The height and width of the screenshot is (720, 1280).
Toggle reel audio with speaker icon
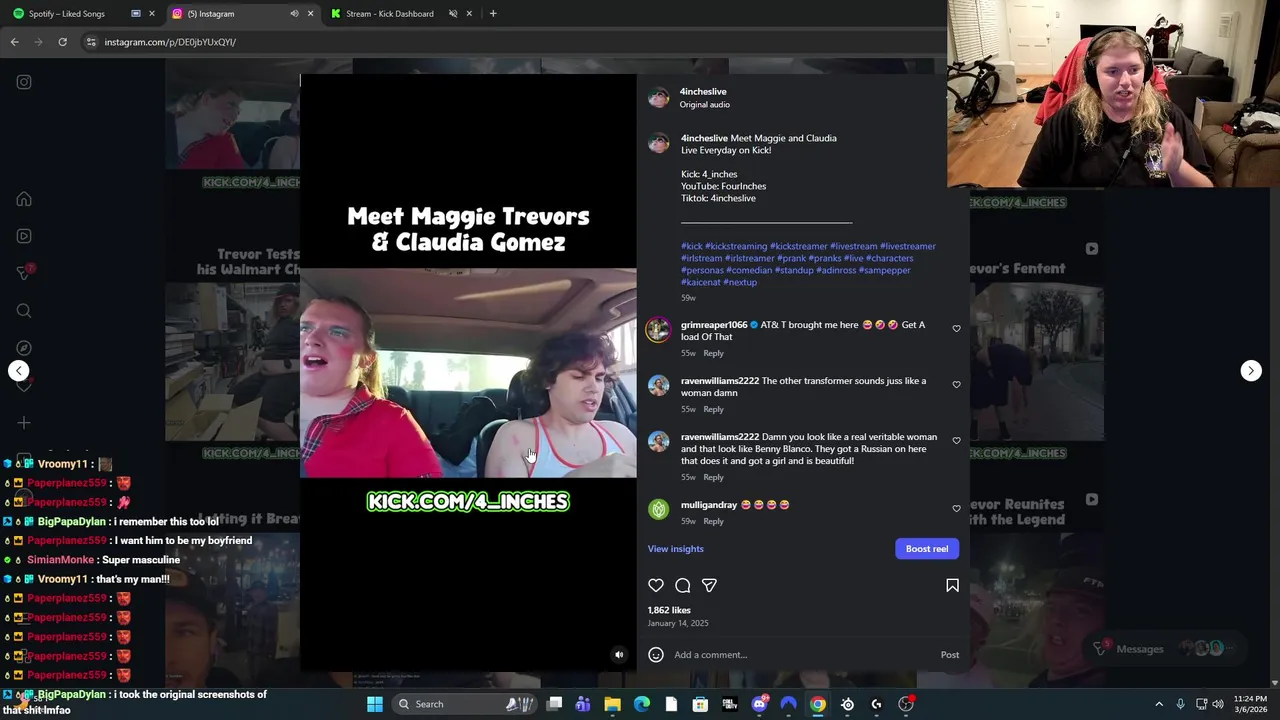click(619, 655)
